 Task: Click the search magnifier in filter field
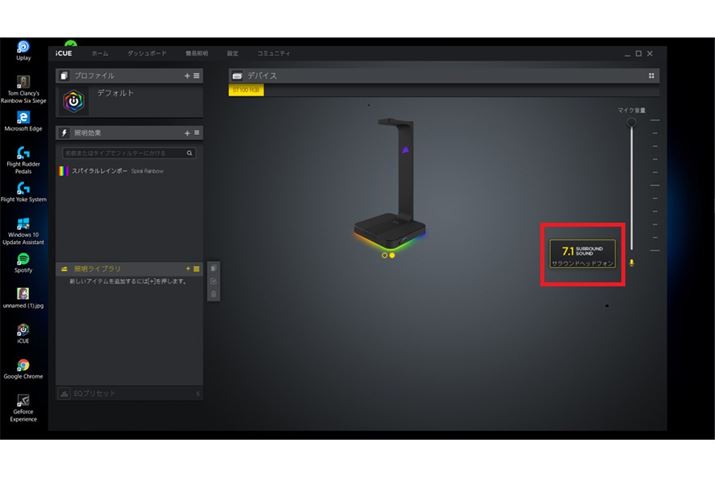[190, 153]
